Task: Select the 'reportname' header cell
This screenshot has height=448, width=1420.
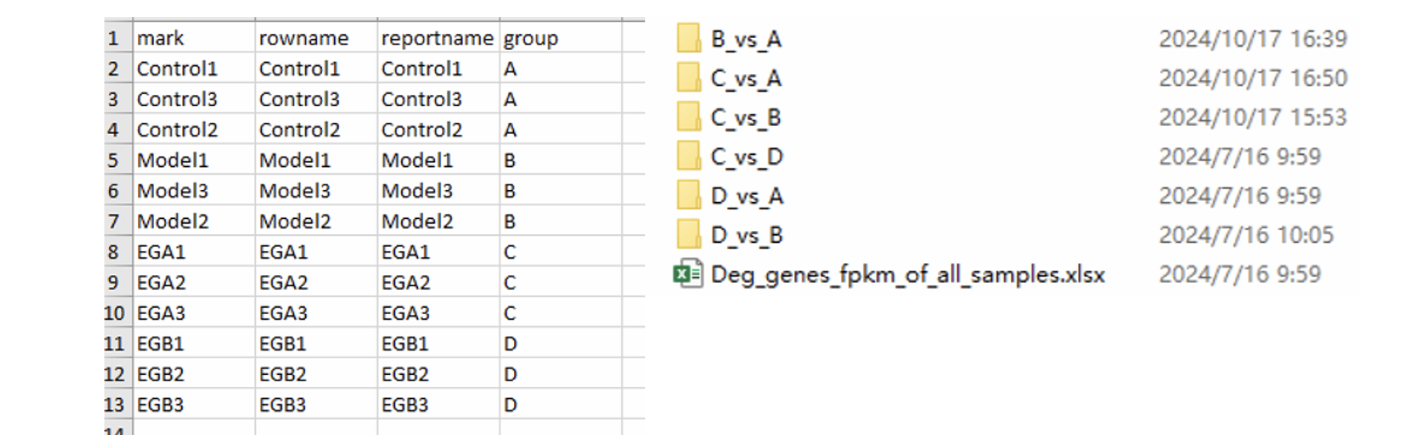Action: click(x=438, y=39)
